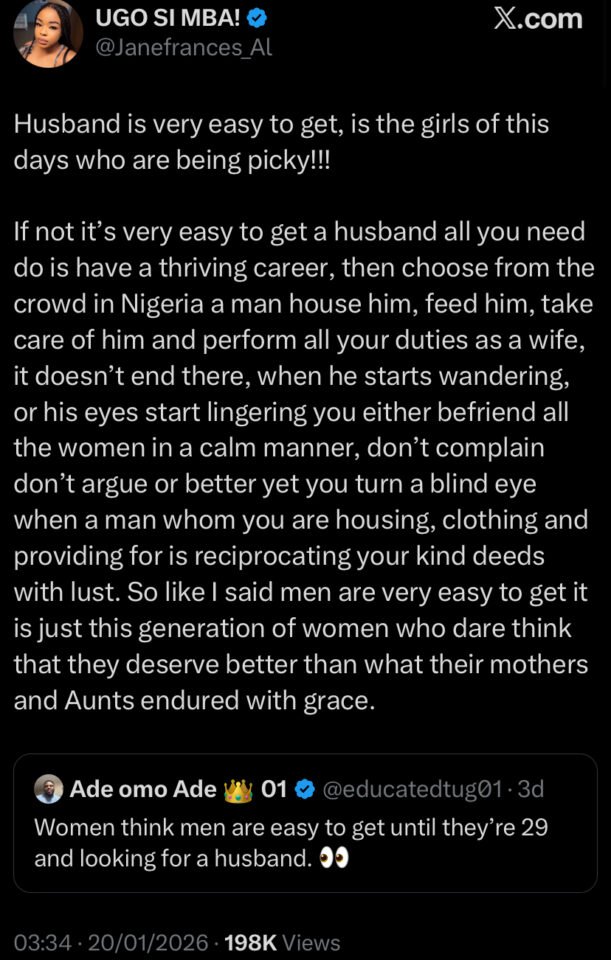Click the "01" label after the crown

point(274,790)
